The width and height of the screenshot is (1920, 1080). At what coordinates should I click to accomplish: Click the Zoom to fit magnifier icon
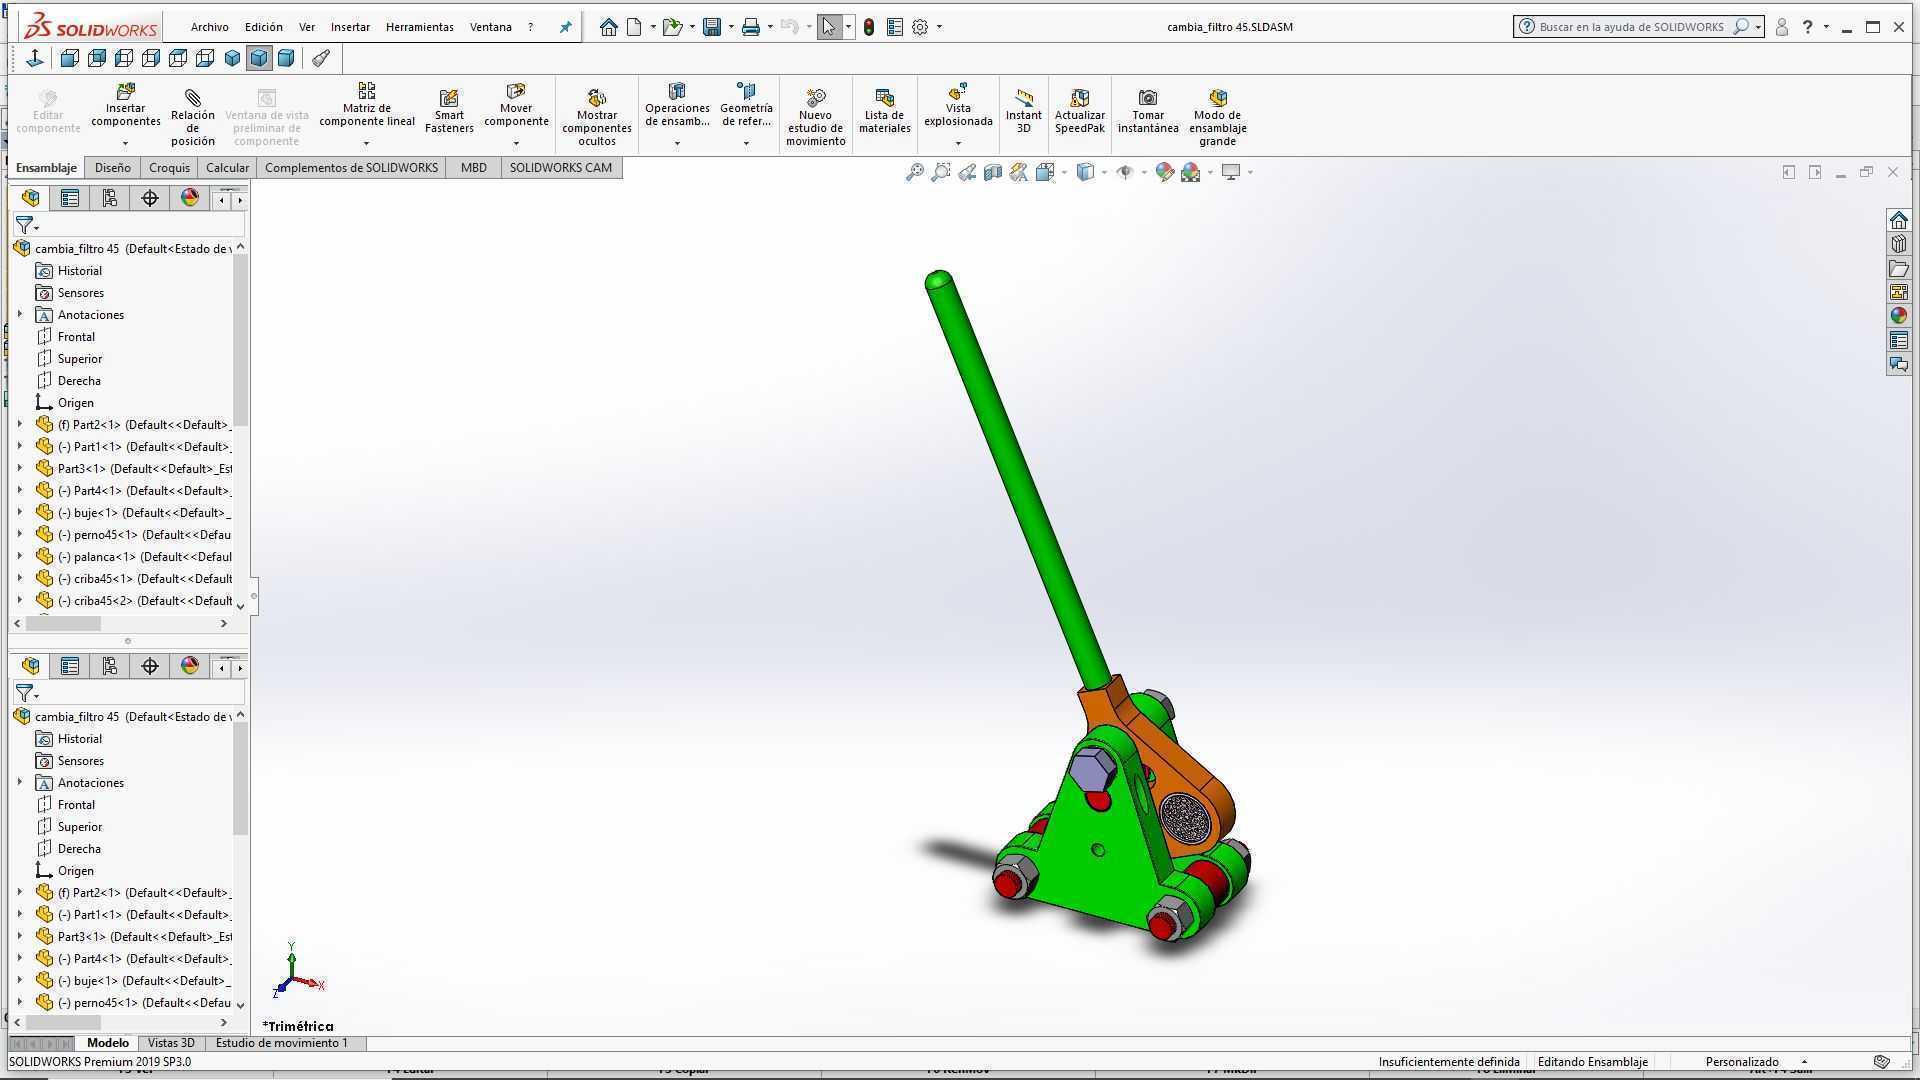pos(915,172)
